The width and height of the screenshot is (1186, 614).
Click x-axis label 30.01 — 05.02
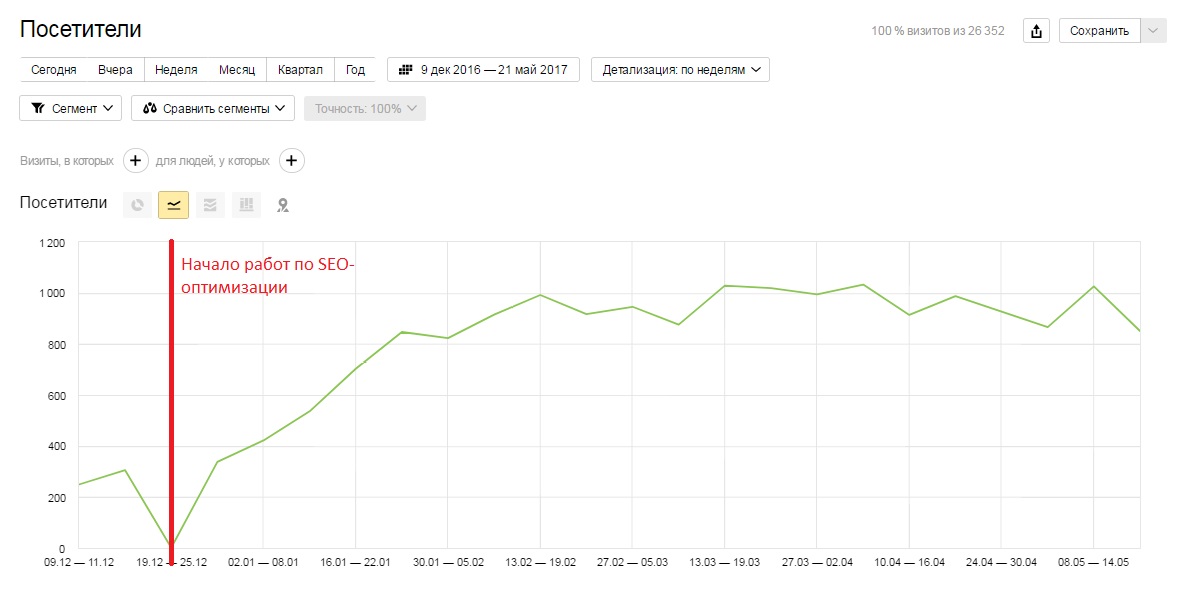click(x=448, y=563)
